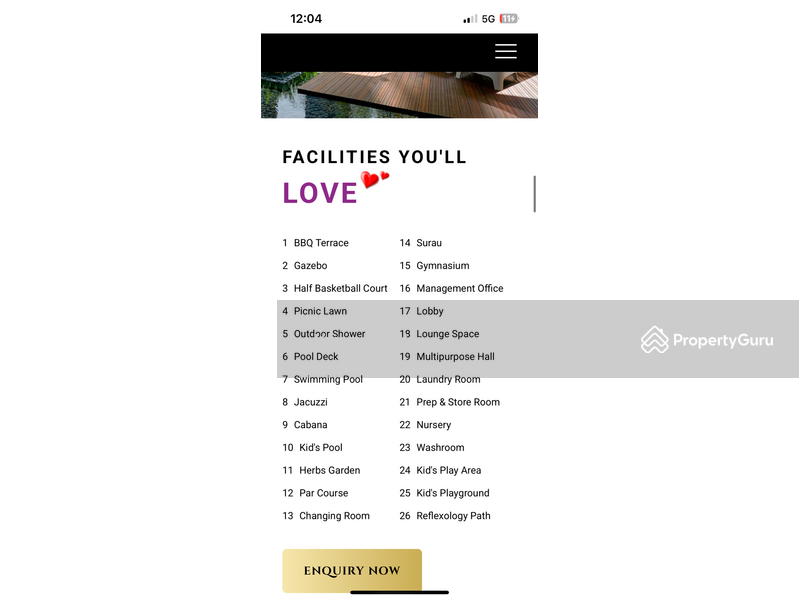Select the Reflexology Path item
800x600 pixels.
point(454,516)
